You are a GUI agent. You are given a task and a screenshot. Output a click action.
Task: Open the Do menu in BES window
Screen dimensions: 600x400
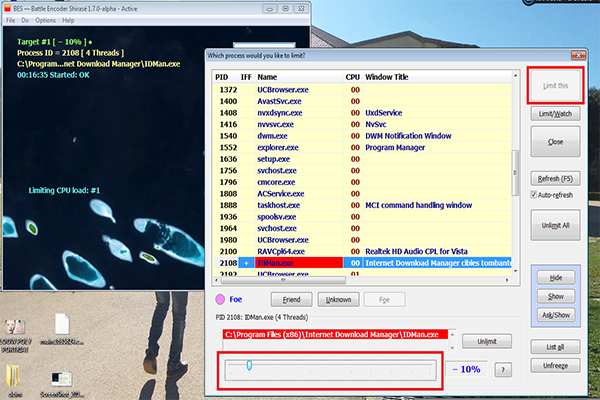click(25, 20)
